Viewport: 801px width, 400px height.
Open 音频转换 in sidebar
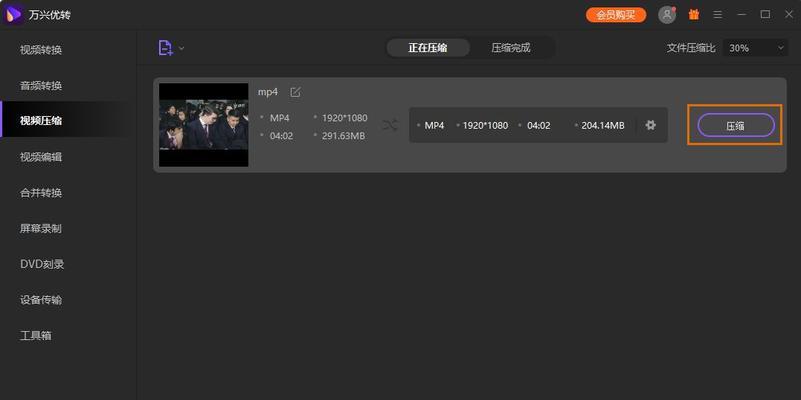point(41,85)
